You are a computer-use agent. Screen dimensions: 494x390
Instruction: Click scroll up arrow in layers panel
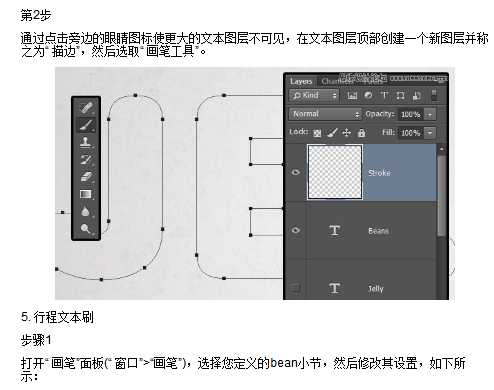click(442, 149)
